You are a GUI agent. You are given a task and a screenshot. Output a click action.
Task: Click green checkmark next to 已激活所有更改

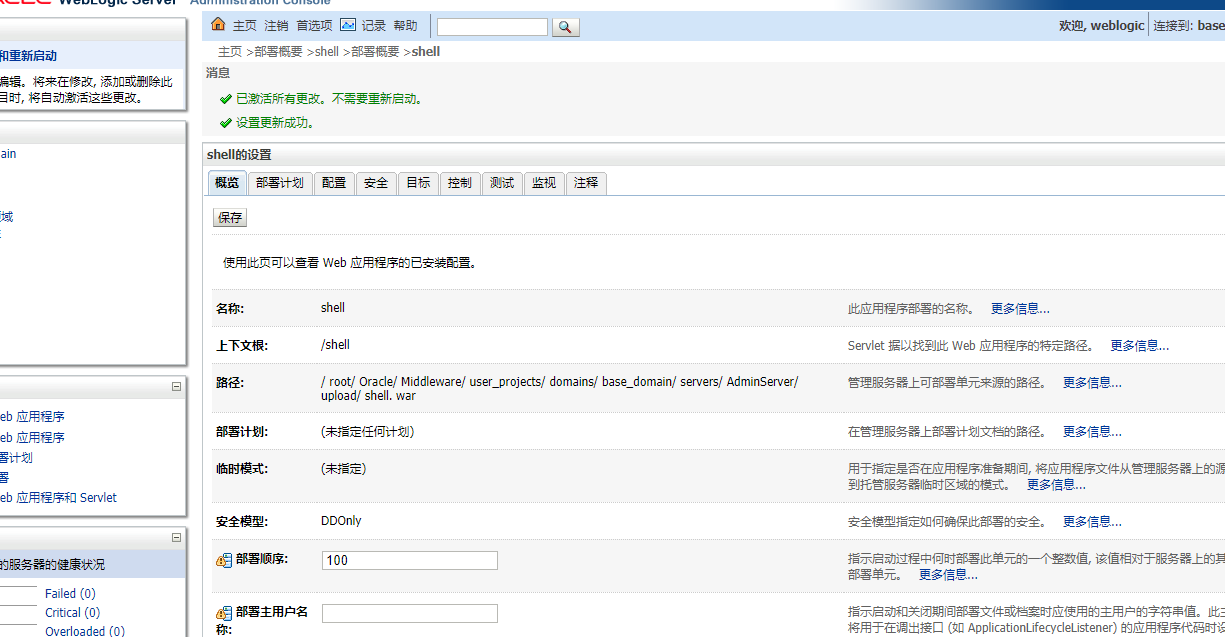tap(226, 99)
